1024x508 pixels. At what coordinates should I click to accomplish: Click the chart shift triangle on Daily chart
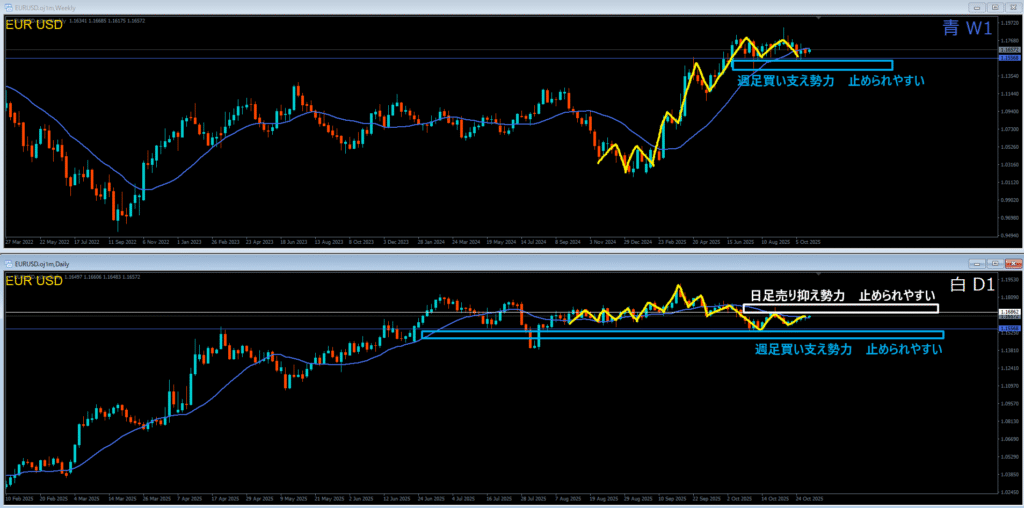click(819, 273)
